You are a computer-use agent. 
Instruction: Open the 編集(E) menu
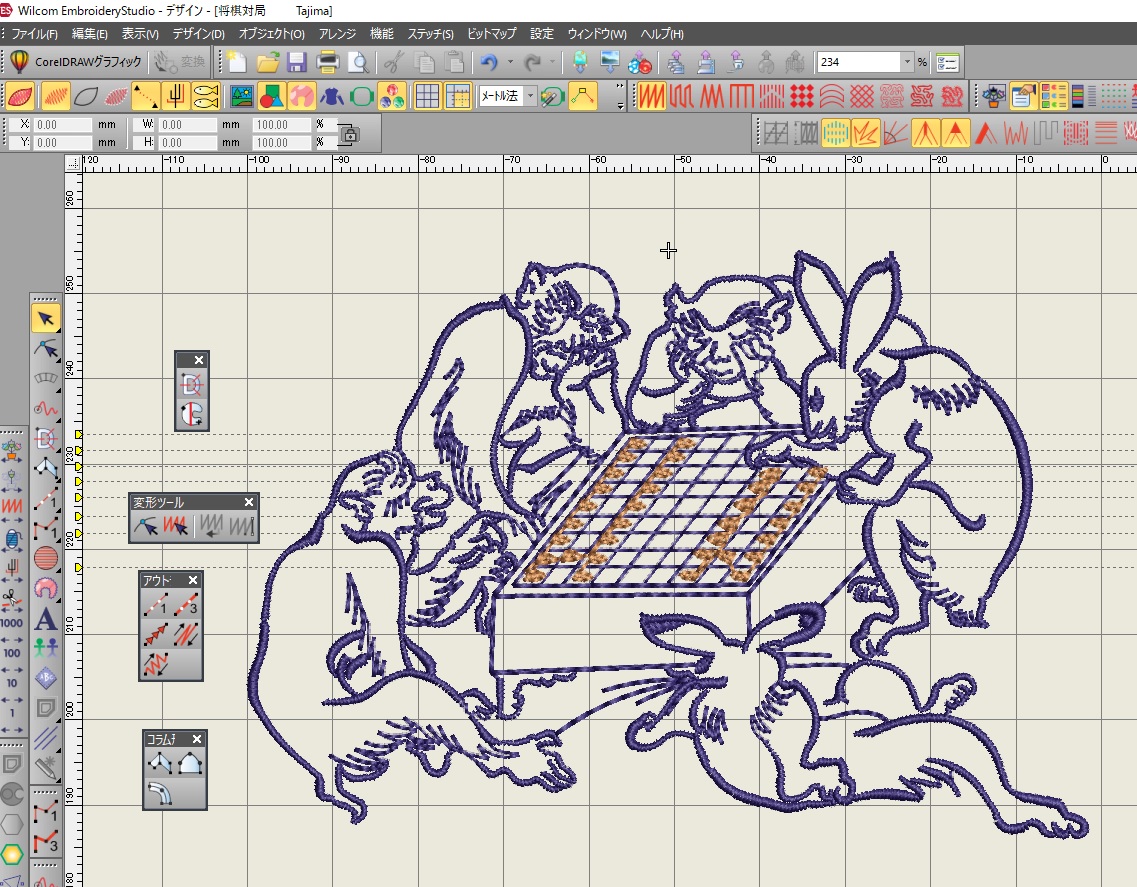90,34
